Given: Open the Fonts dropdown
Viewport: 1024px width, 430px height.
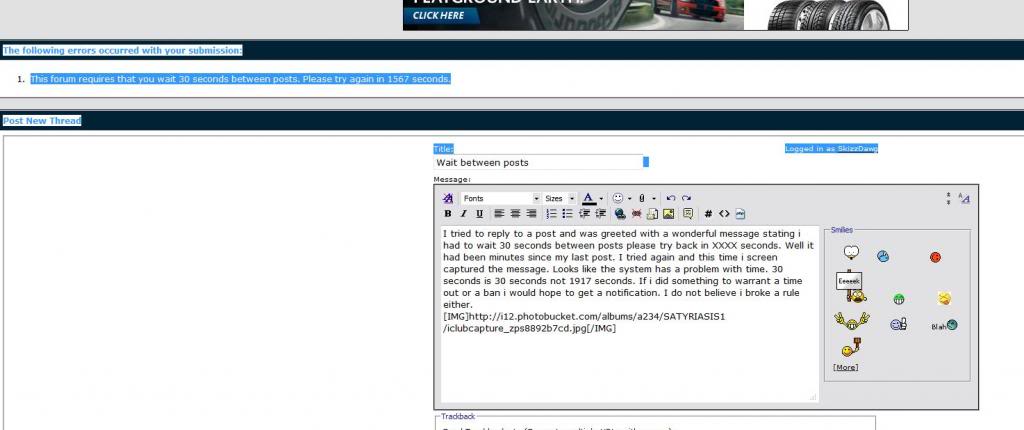Looking at the screenshot, I should (501, 198).
